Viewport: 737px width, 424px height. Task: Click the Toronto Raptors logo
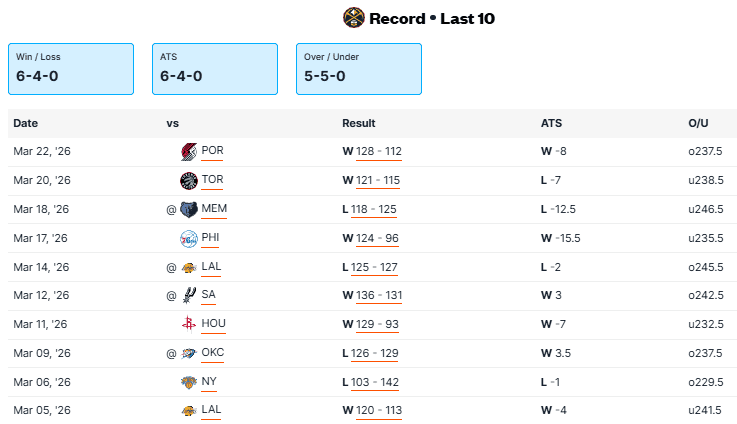coord(189,181)
